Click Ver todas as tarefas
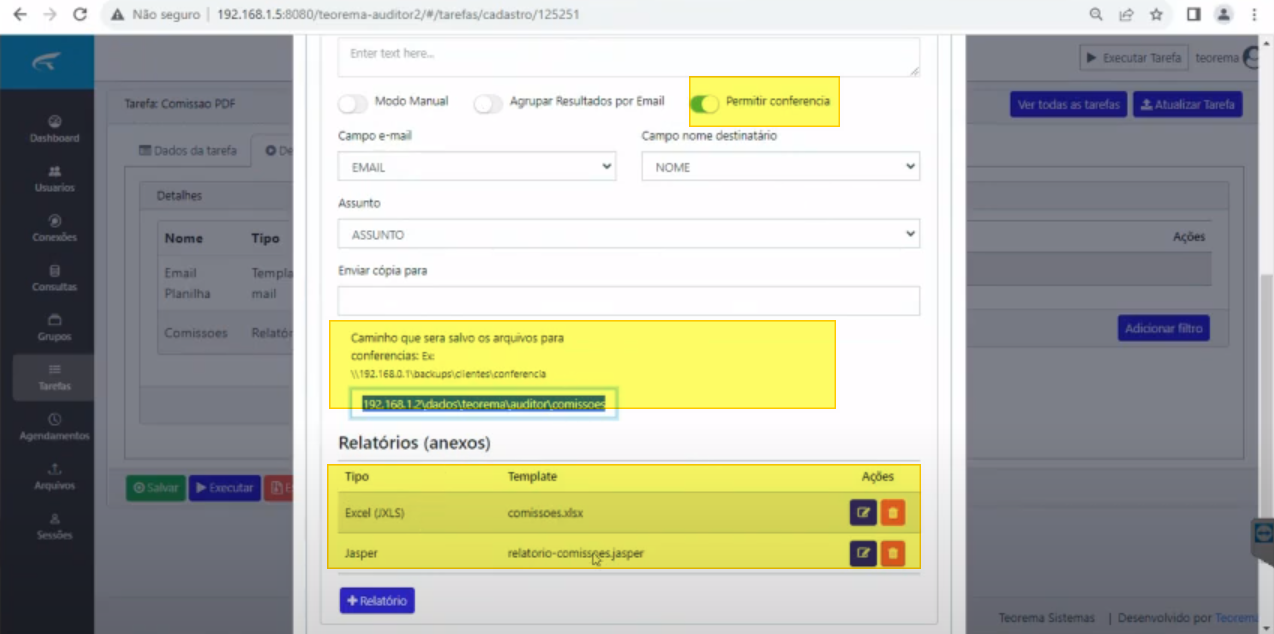Viewport: 1274px width, 634px height. click(1068, 104)
